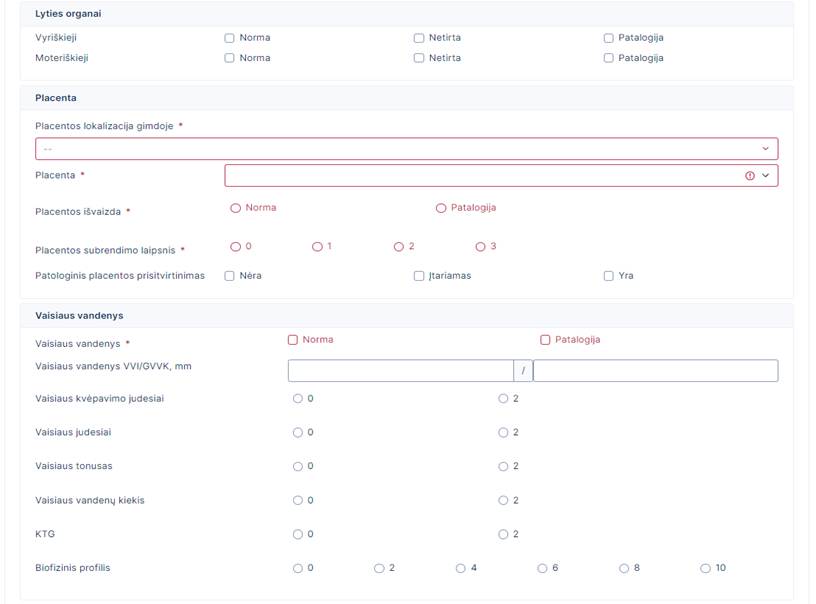Image resolution: width=816 pixels, height=604 pixels.
Task: Check Patalogija for Moteriškieji lyties organai
Action: [x=609, y=58]
